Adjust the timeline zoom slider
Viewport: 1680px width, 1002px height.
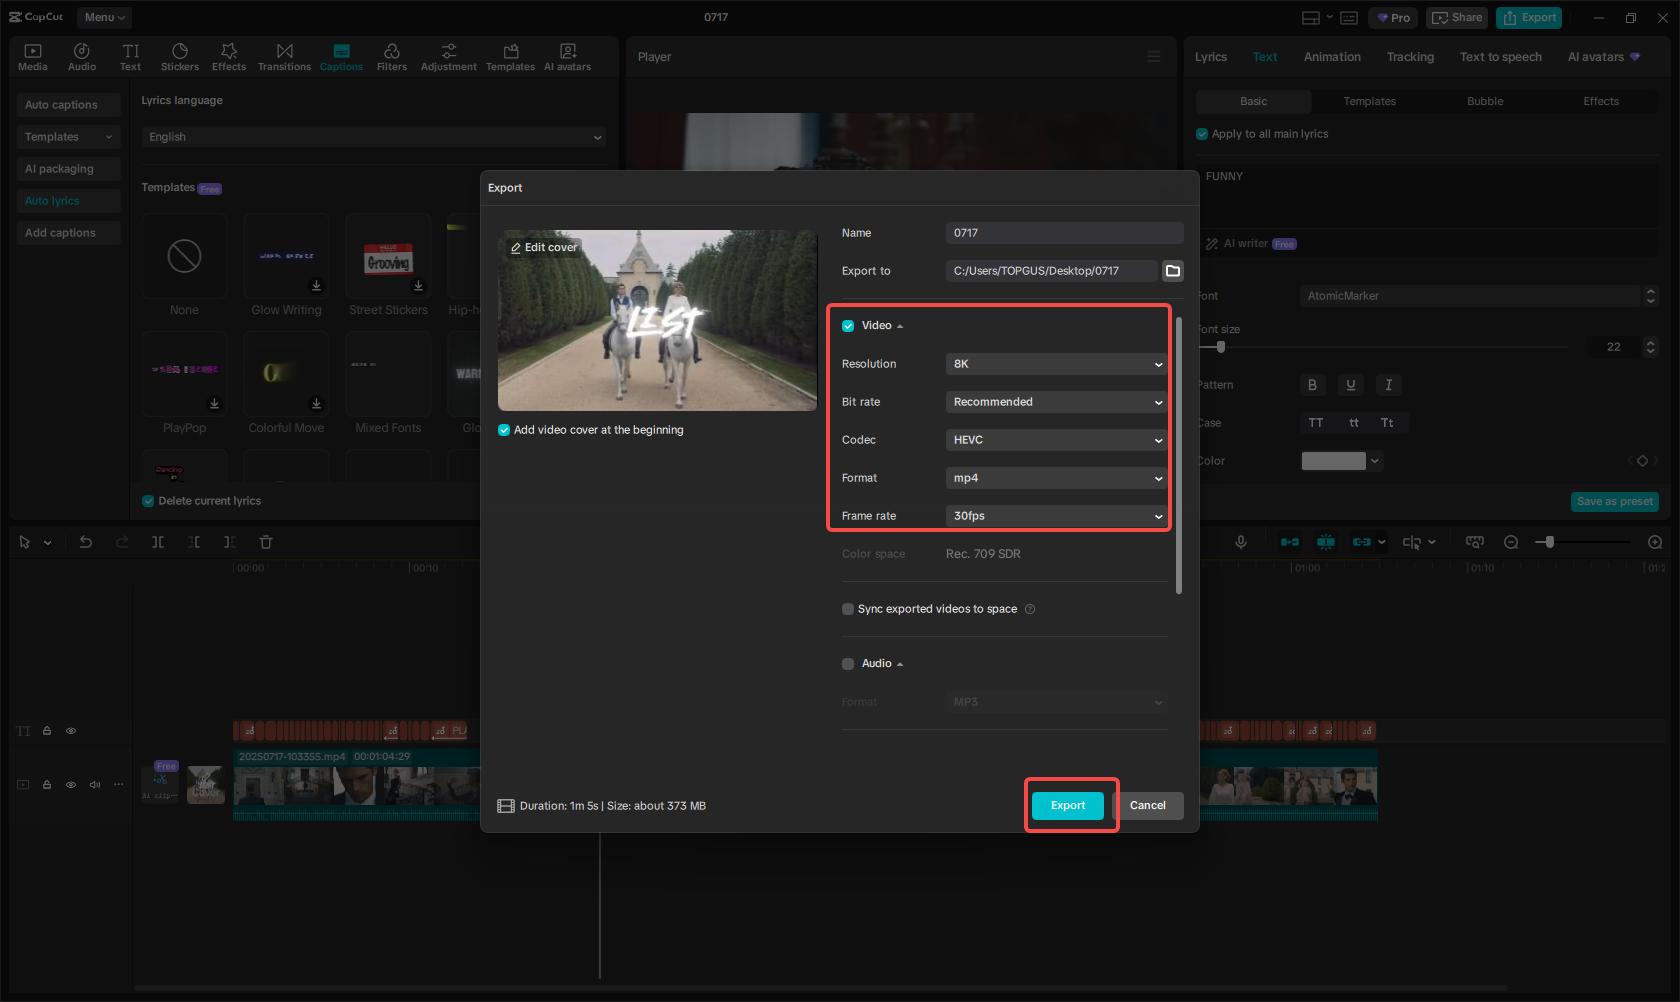tap(1549, 542)
